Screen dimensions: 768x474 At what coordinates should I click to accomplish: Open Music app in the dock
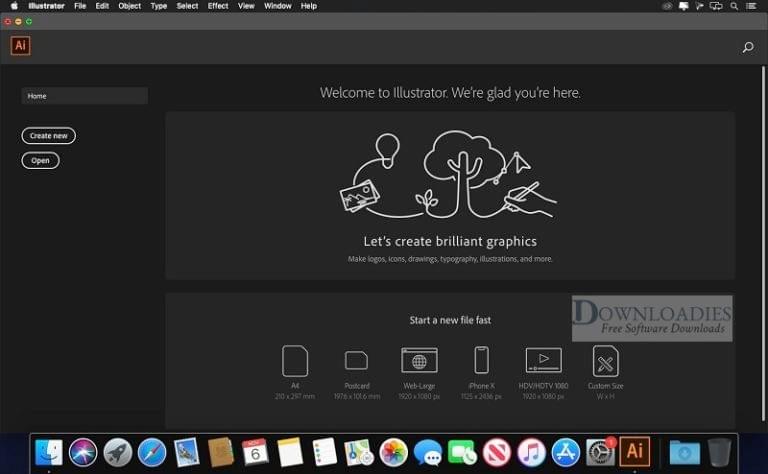coord(531,452)
